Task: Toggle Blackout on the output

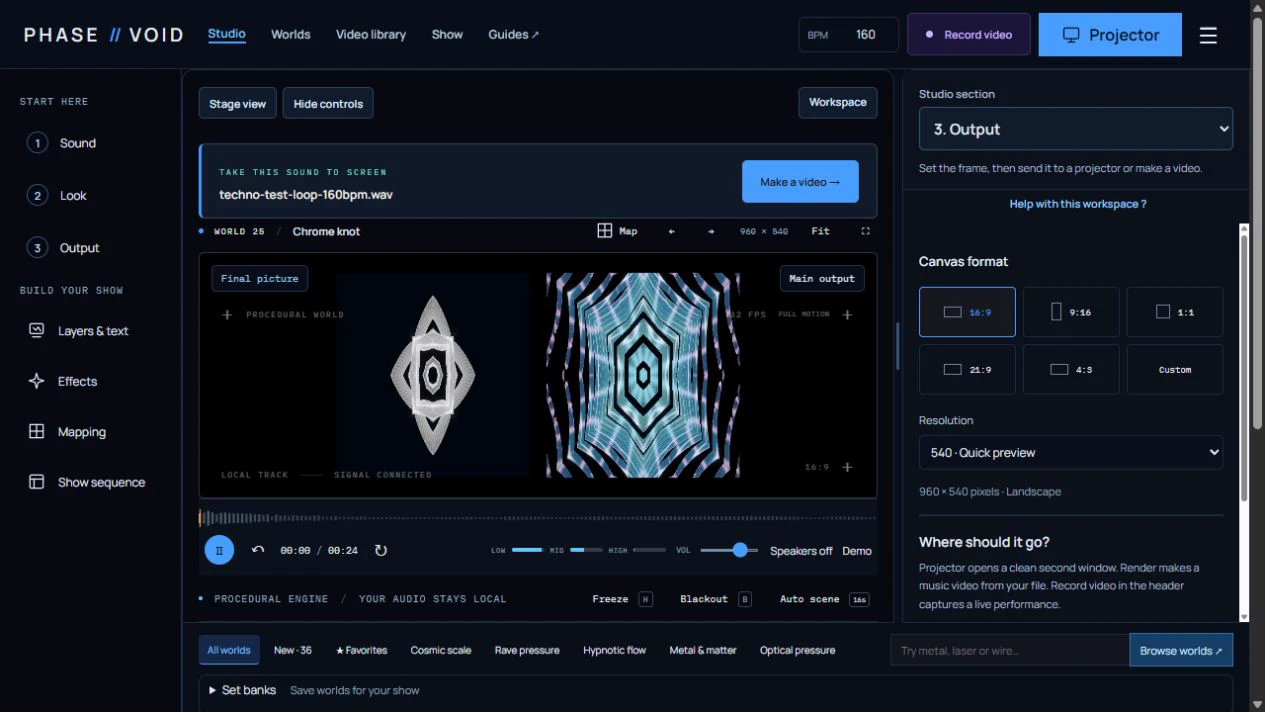Action: [715, 599]
